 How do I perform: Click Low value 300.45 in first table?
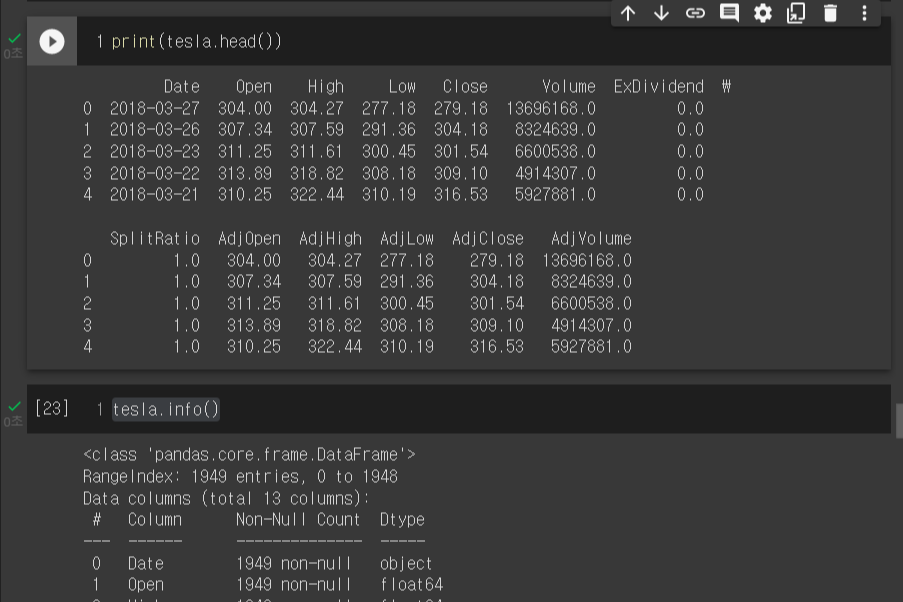(x=389, y=152)
